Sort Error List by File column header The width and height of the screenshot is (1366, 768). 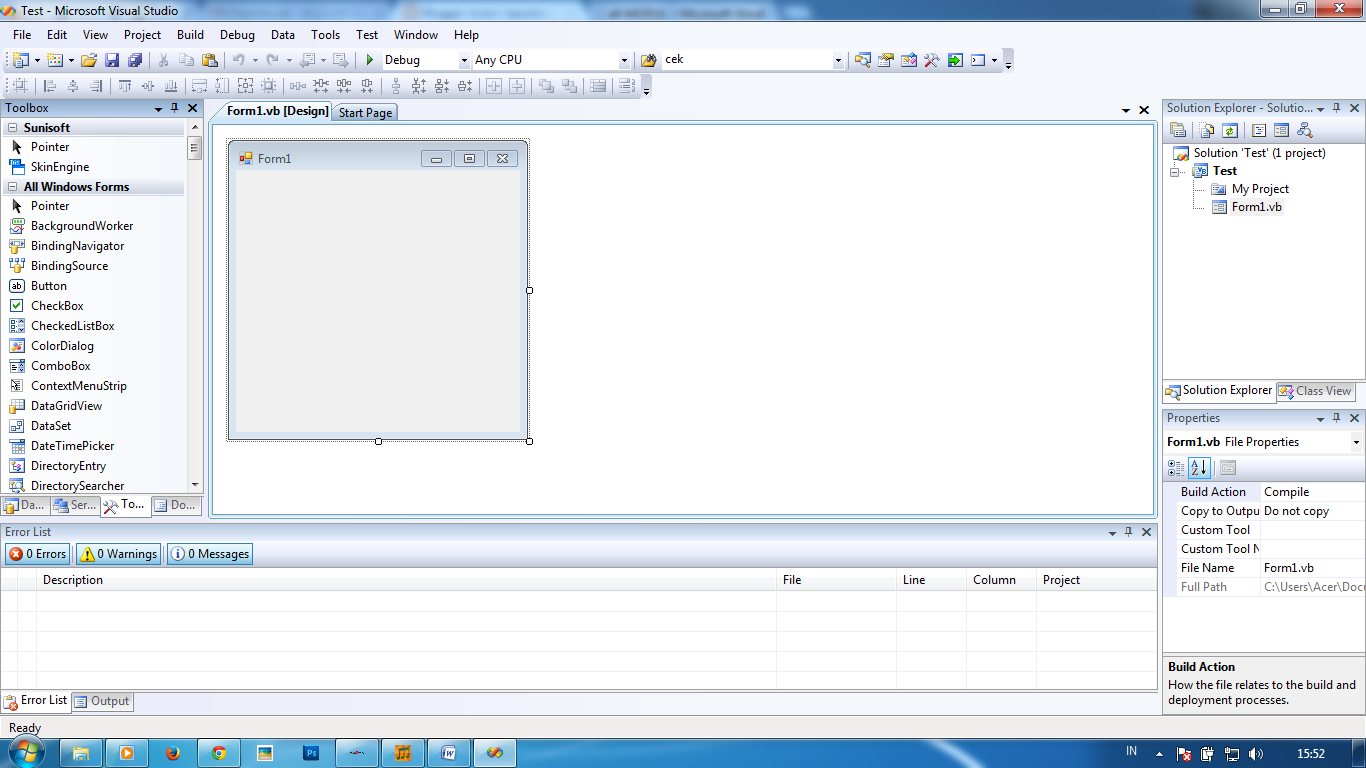836,580
